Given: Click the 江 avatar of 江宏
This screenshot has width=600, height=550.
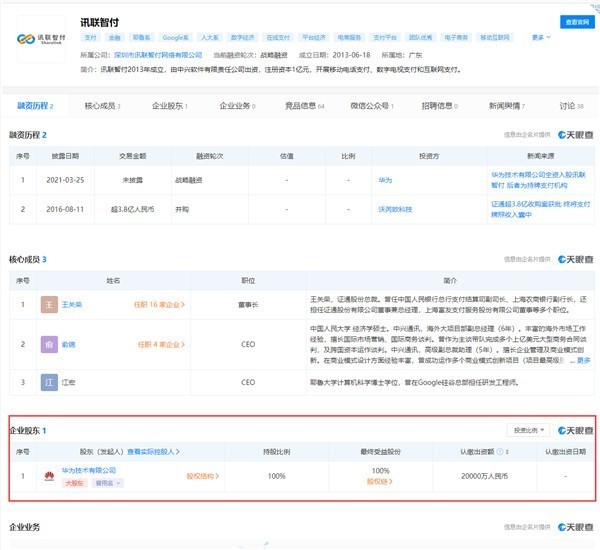Looking at the screenshot, I should [47, 382].
